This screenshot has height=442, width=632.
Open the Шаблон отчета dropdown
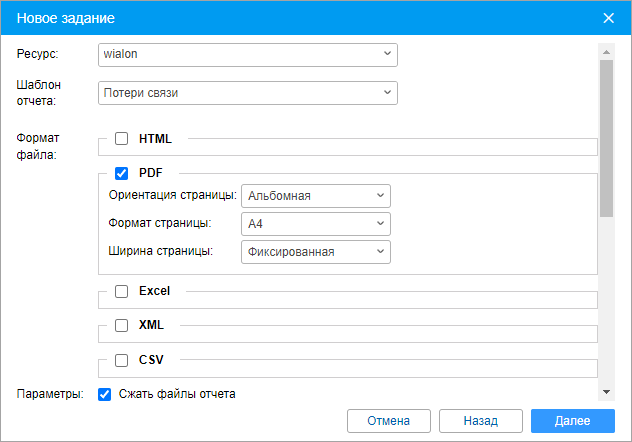click(248, 93)
